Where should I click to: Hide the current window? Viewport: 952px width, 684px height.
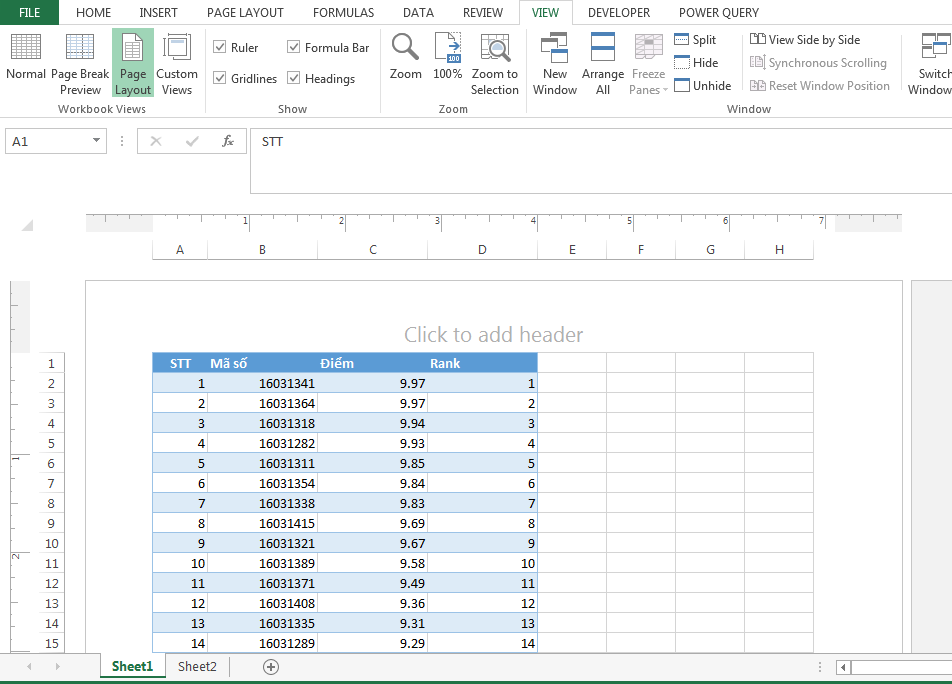(696, 63)
